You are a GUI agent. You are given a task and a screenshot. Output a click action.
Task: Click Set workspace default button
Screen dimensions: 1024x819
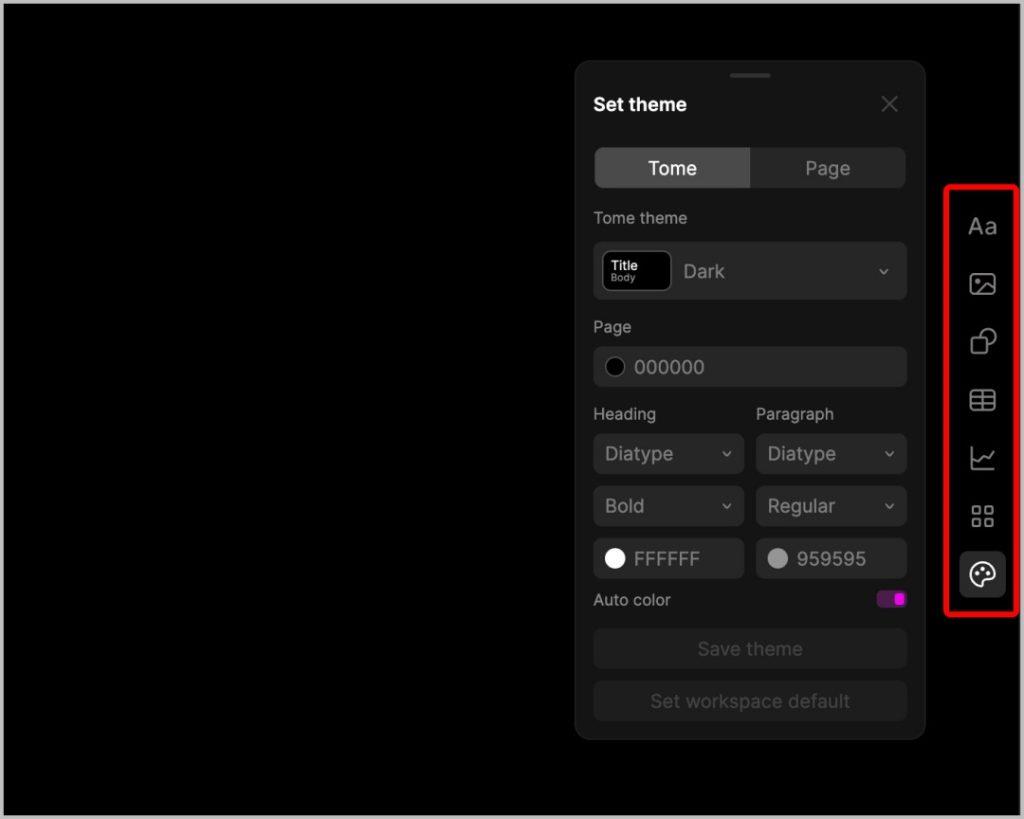750,701
